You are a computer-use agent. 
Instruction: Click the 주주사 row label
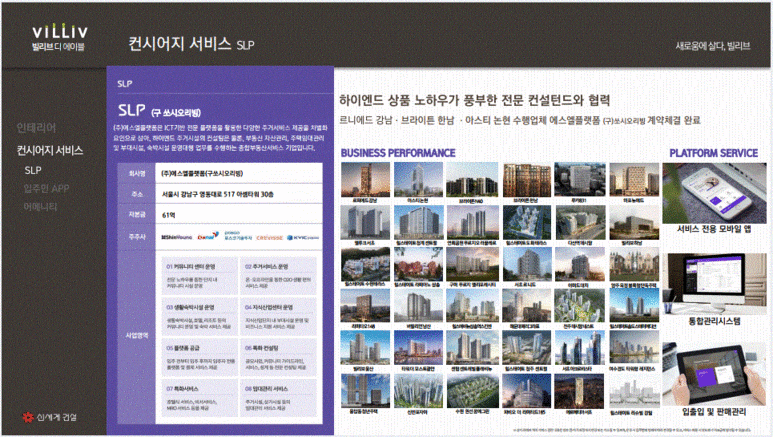pyautogui.click(x=137, y=237)
